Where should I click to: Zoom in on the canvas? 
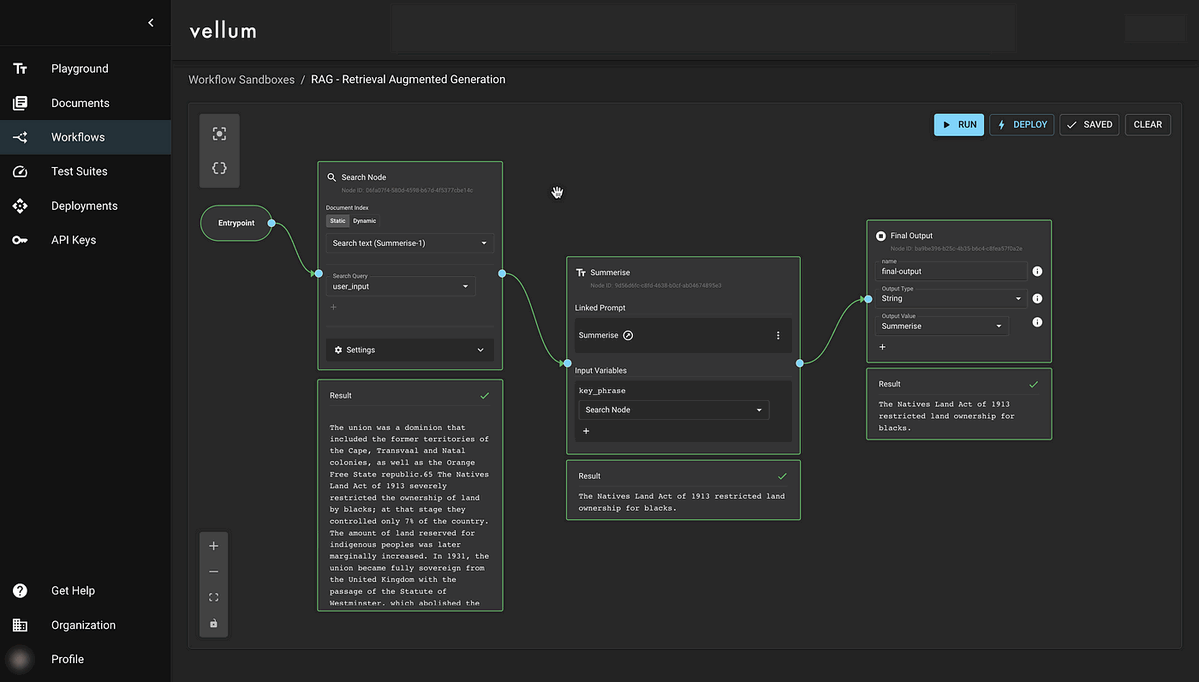213,546
